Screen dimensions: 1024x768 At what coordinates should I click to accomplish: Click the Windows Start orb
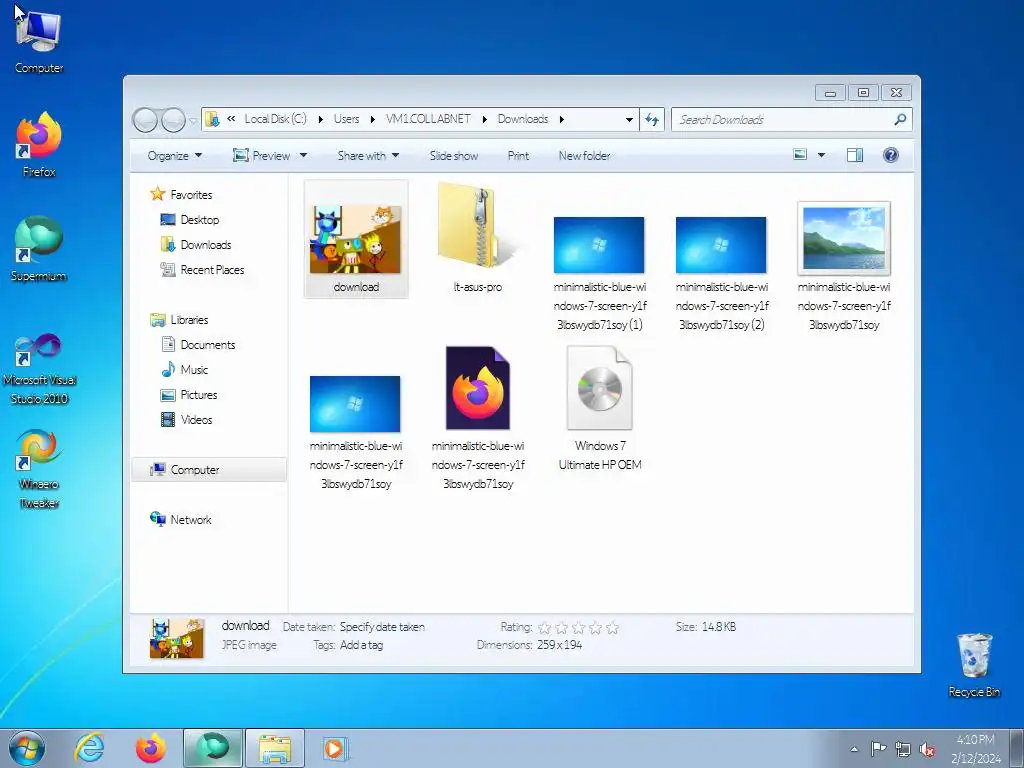coord(27,748)
